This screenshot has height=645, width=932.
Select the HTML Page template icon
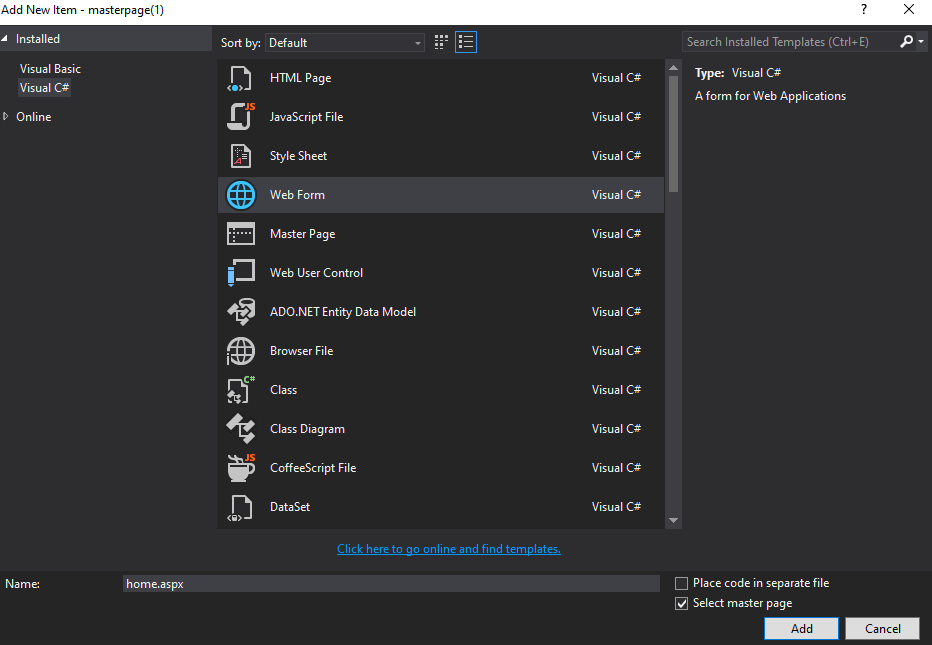coord(240,78)
